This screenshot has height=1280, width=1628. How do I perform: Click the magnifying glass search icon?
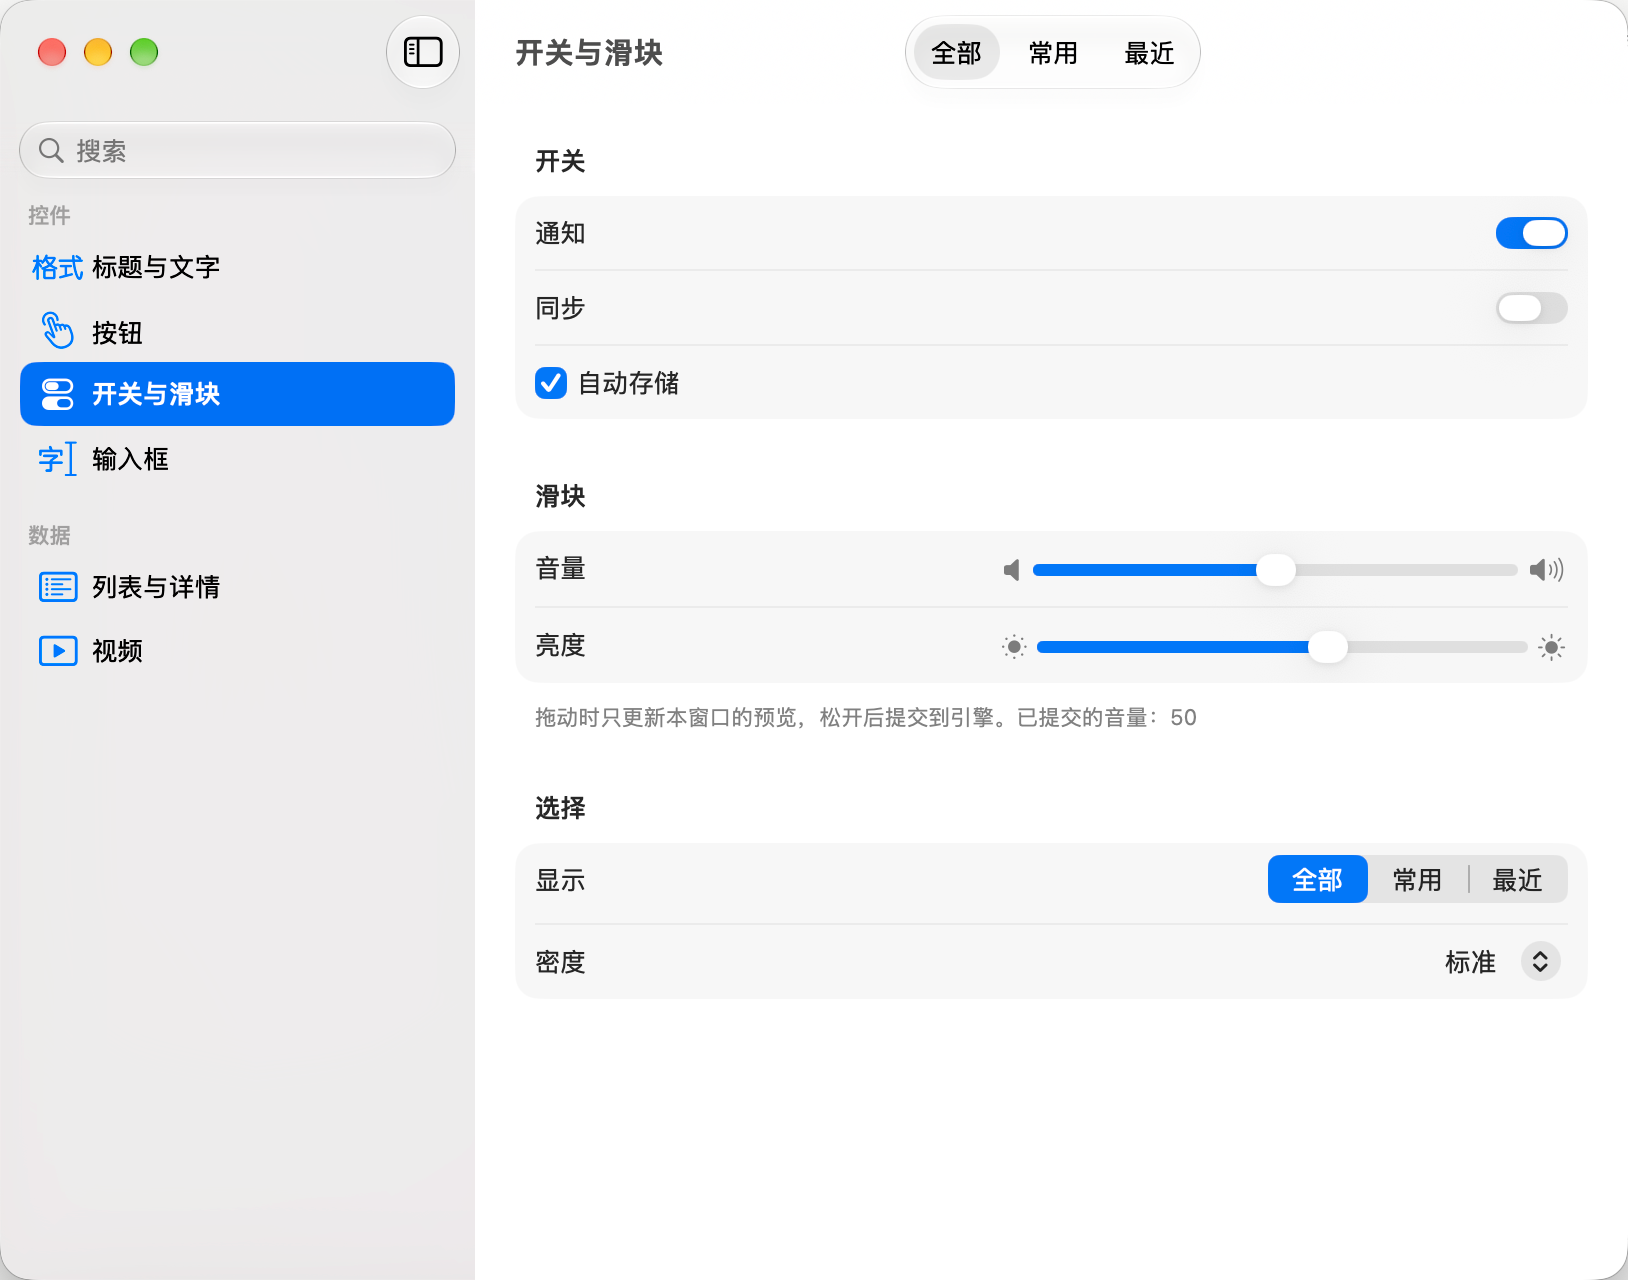pos(51,151)
